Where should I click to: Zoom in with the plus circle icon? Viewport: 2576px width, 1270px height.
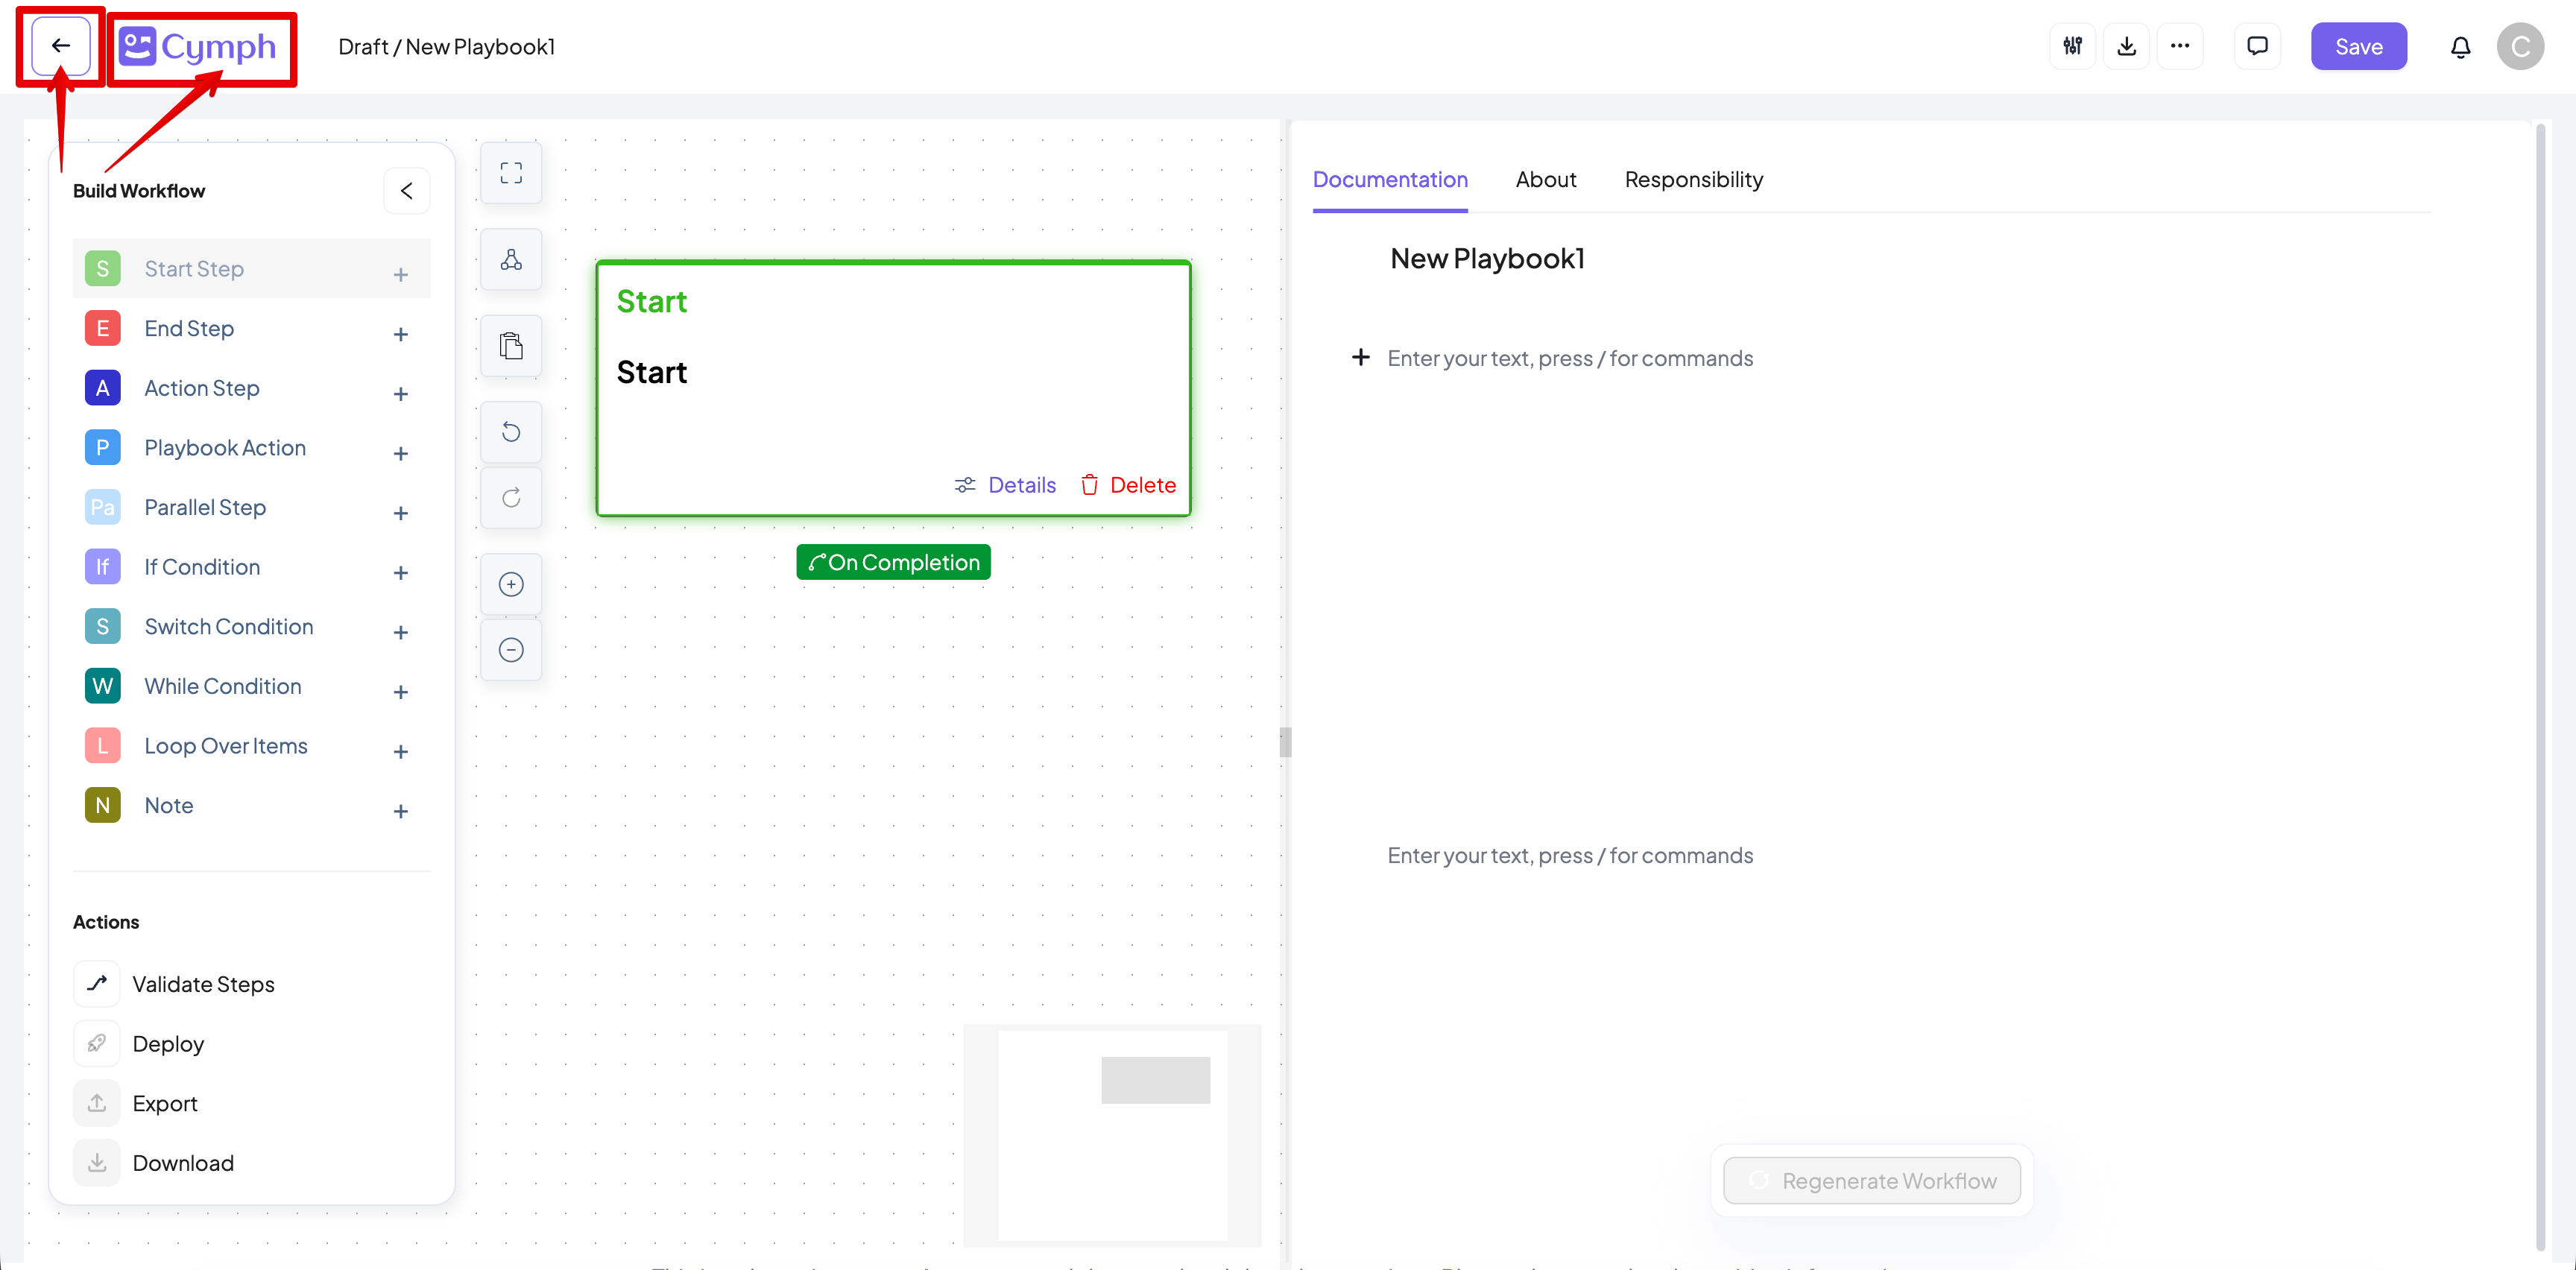[x=511, y=584]
